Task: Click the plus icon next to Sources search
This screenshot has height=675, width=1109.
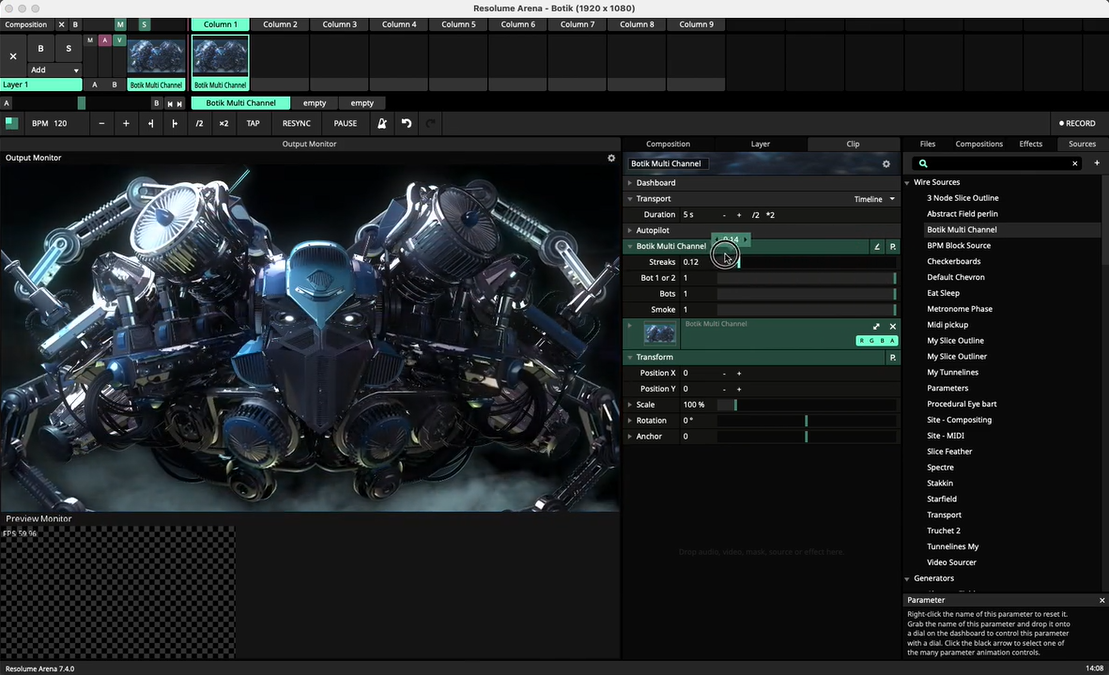Action: coord(1096,163)
